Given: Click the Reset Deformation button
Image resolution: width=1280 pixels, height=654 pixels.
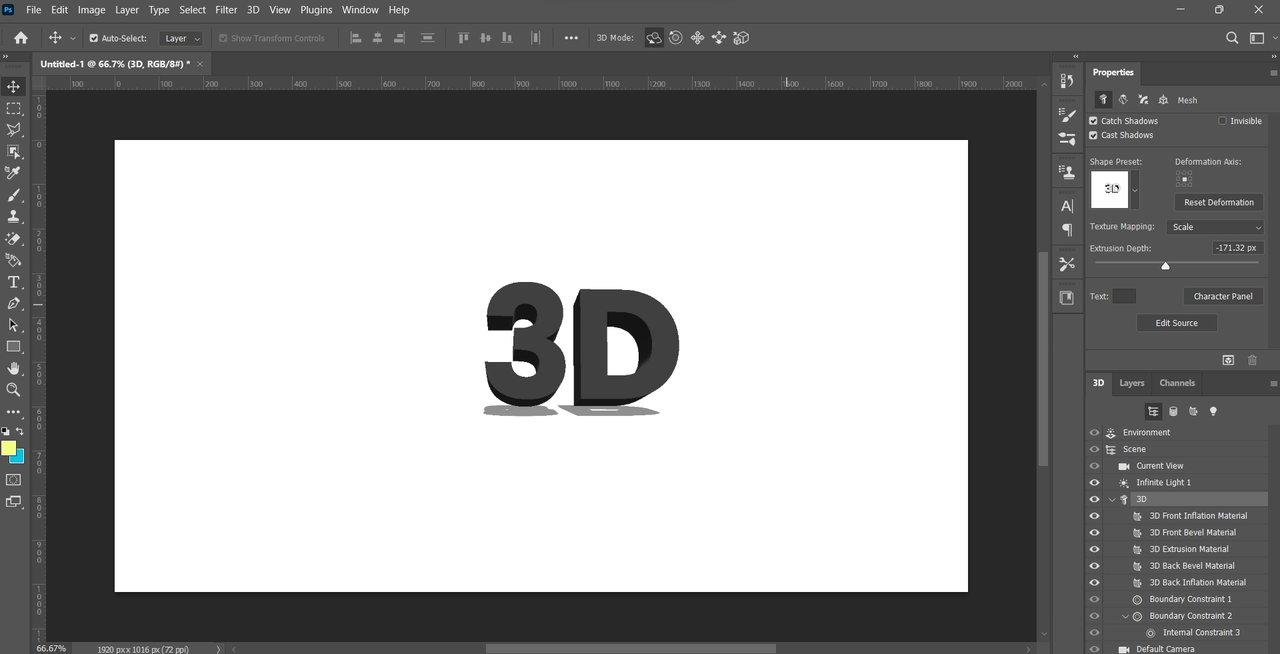Looking at the screenshot, I should click(x=1219, y=202).
